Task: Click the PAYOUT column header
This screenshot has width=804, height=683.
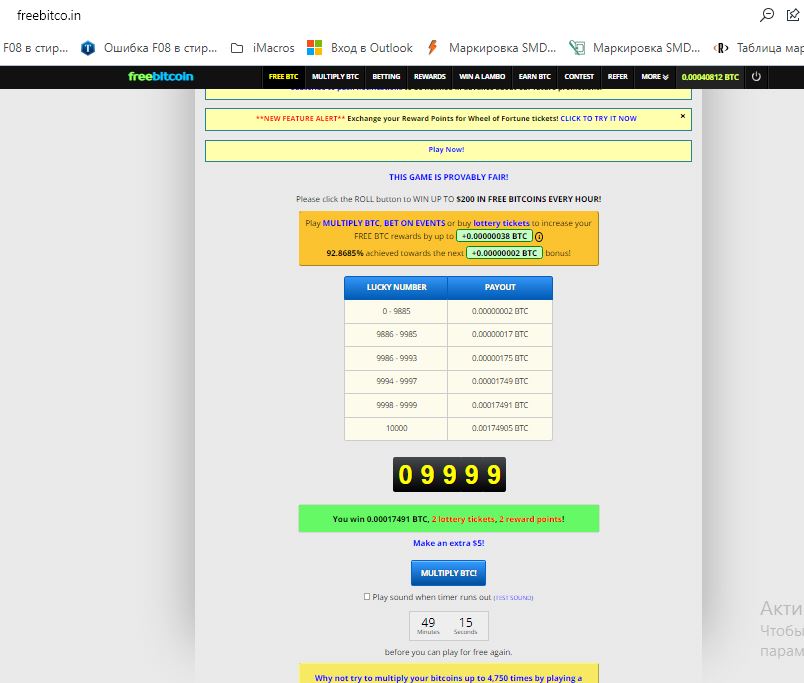Action: point(500,287)
